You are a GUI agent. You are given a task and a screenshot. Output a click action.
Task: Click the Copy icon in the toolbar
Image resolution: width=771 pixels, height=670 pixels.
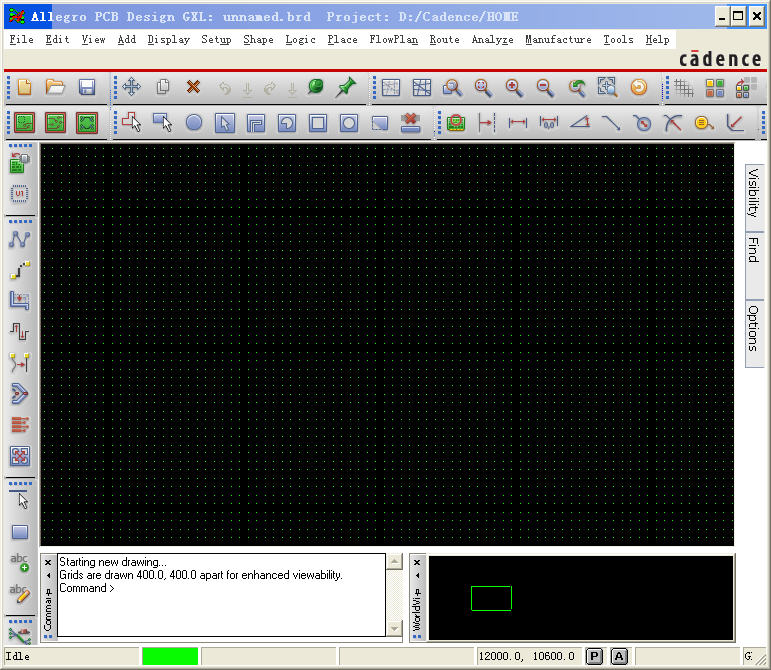pyautogui.click(x=163, y=87)
